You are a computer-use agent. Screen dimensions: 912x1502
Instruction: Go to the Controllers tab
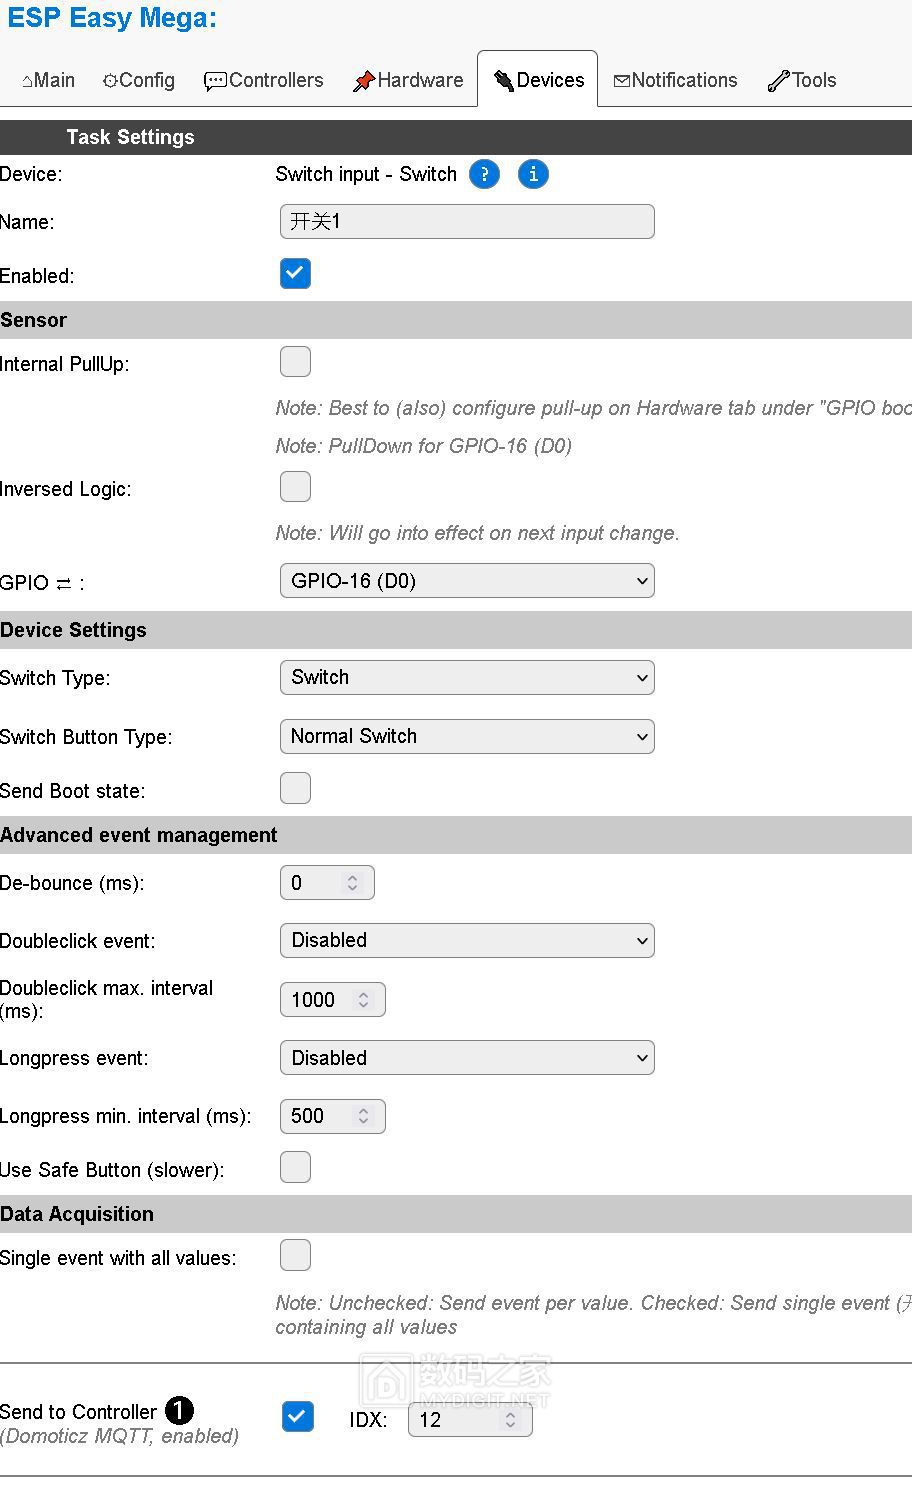point(264,81)
